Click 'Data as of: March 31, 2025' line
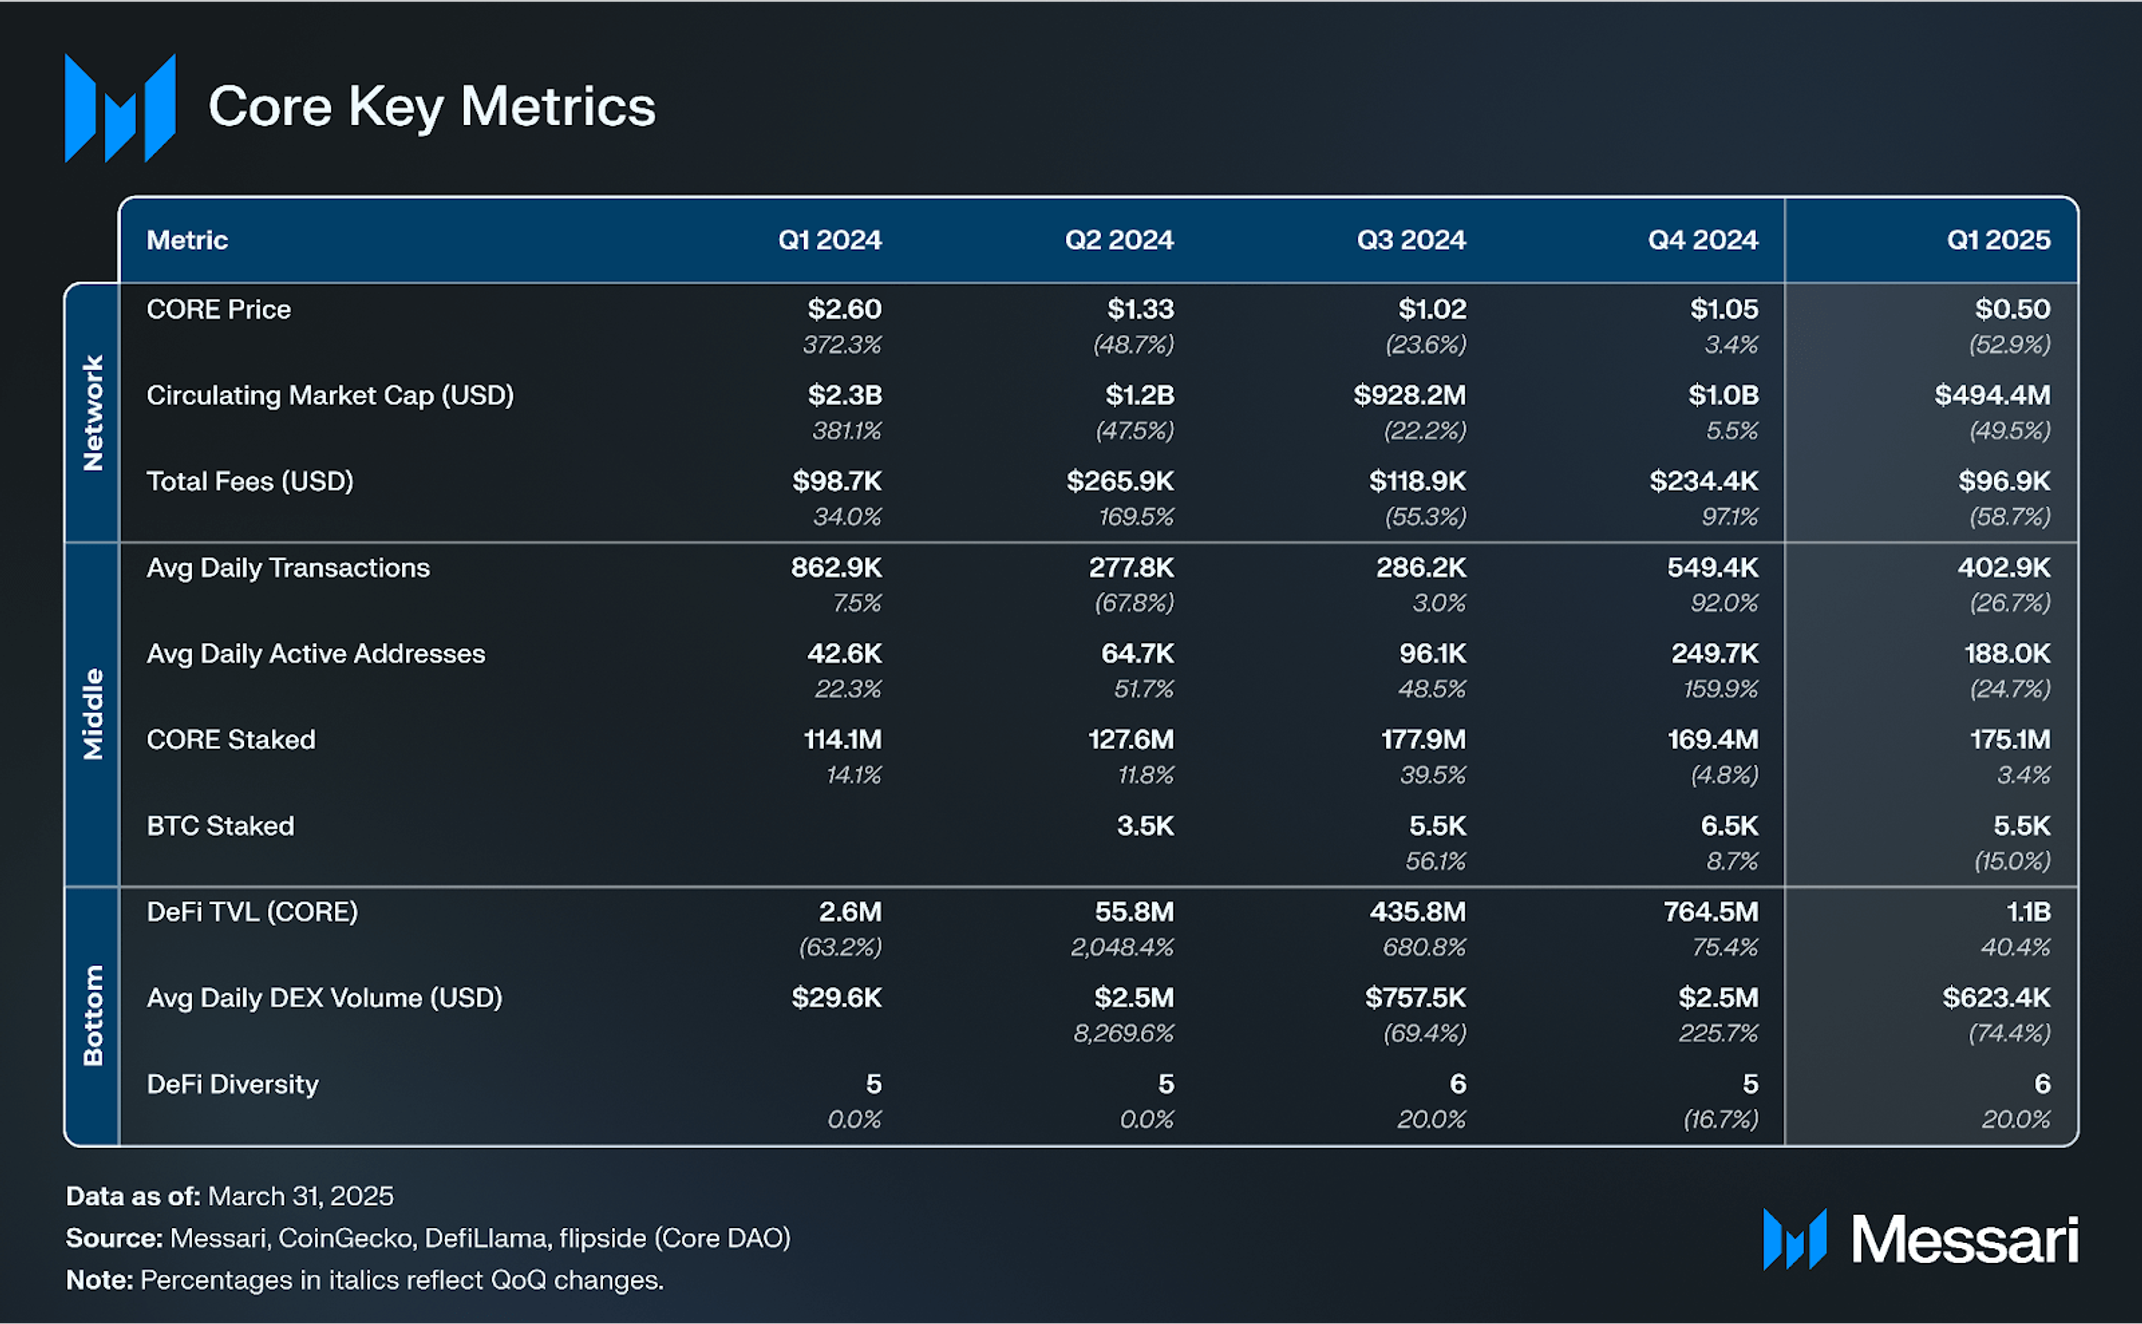This screenshot has height=1324, width=2142. [x=230, y=1196]
